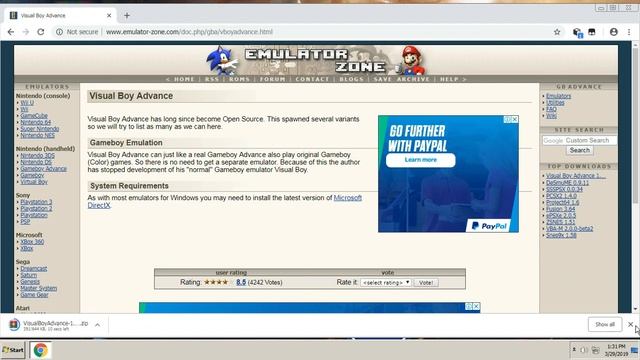Click the system tray clock
Image resolution: width=640 pixels, height=360 pixels.
click(x=616, y=350)
